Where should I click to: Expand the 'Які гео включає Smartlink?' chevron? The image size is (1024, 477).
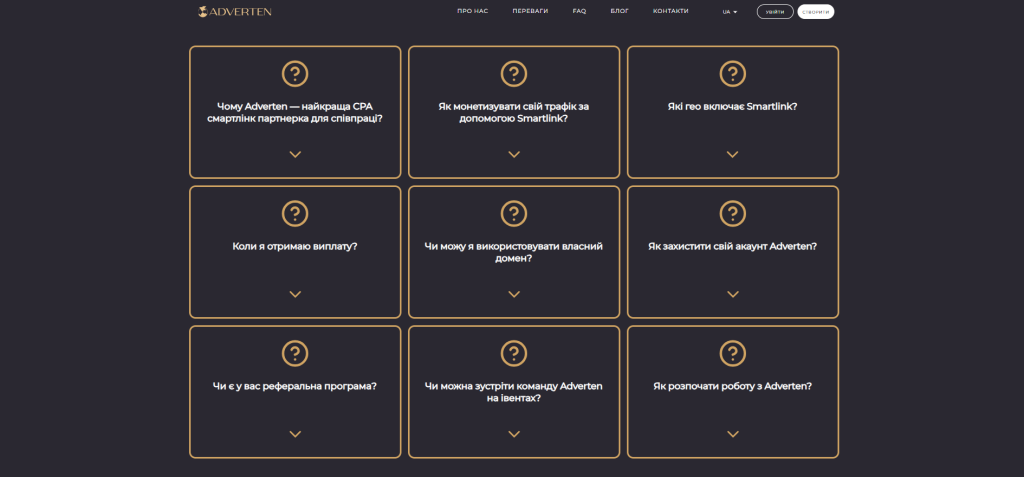pos(732,154)
